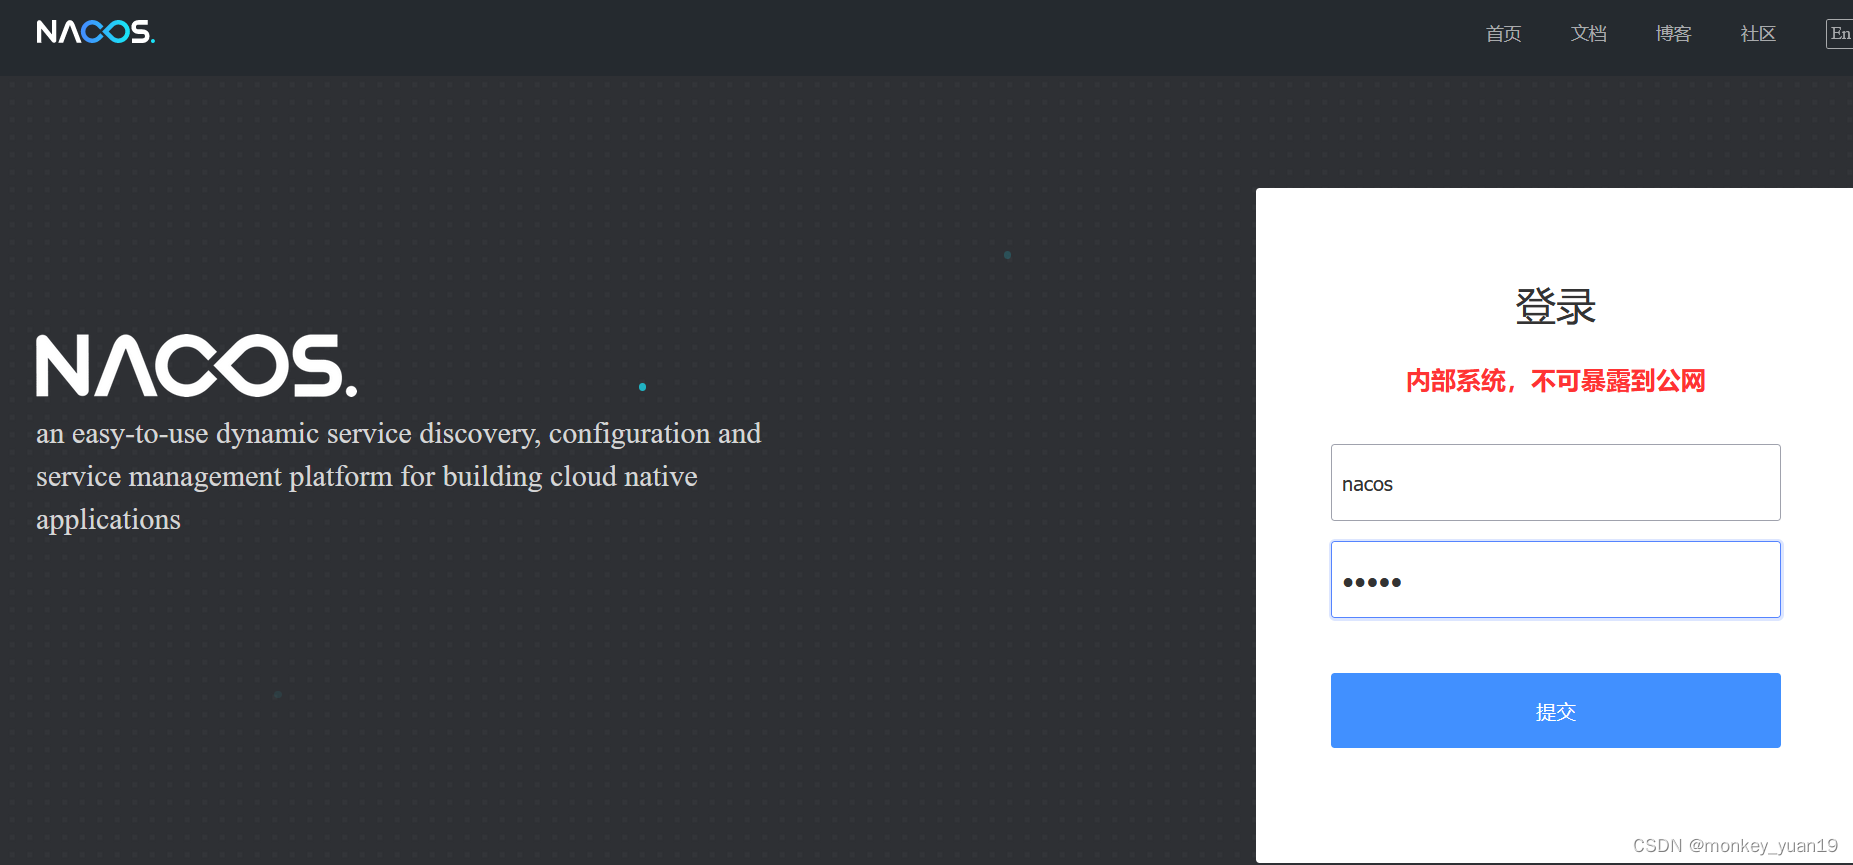The image size is (1853, 865).
Task: Click the NACOS logo in the header
Action: click(x=96, y=32)
